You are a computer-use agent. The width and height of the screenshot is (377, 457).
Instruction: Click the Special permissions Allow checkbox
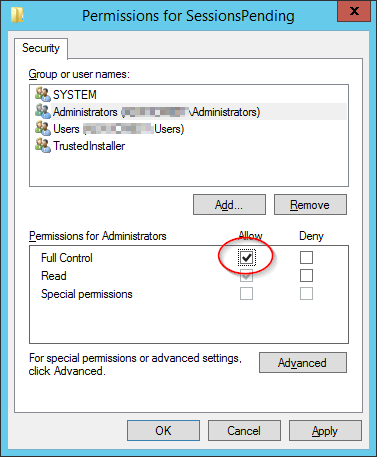click(246, 294)
